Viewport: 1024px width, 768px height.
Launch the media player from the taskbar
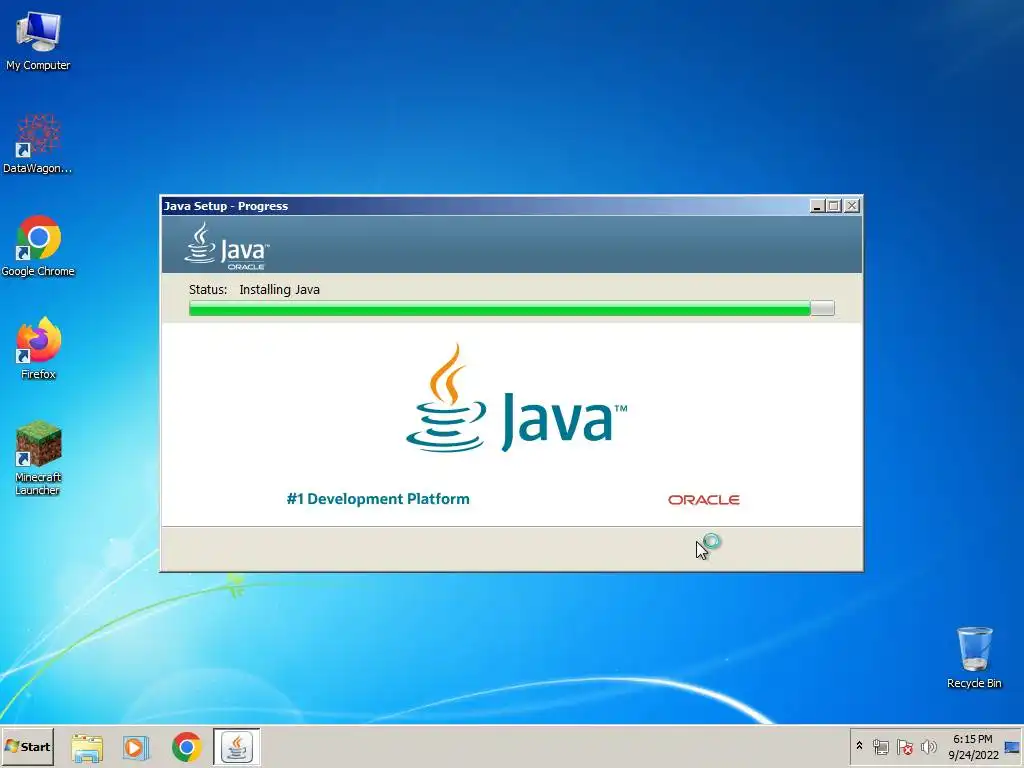click(x=136, y=748)
